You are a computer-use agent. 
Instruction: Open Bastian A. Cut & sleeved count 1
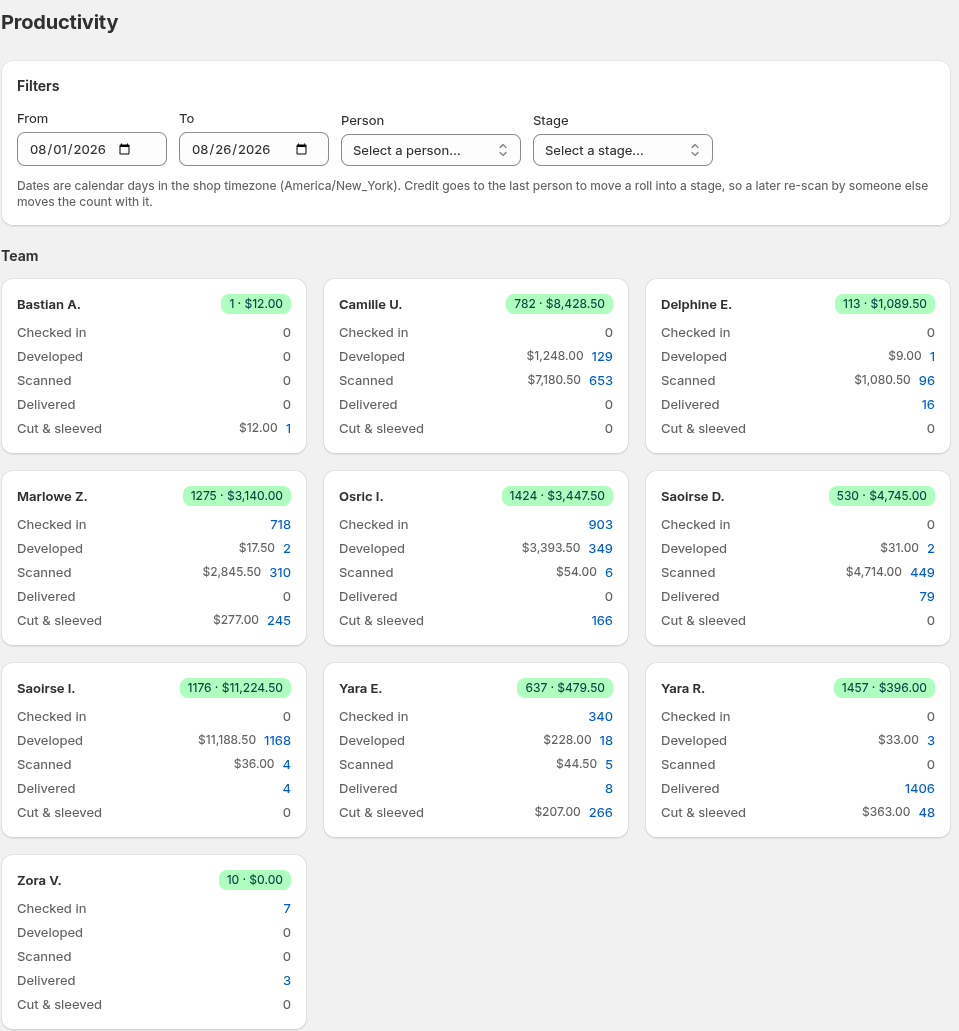pyautogui.click(x=288, y=428)
